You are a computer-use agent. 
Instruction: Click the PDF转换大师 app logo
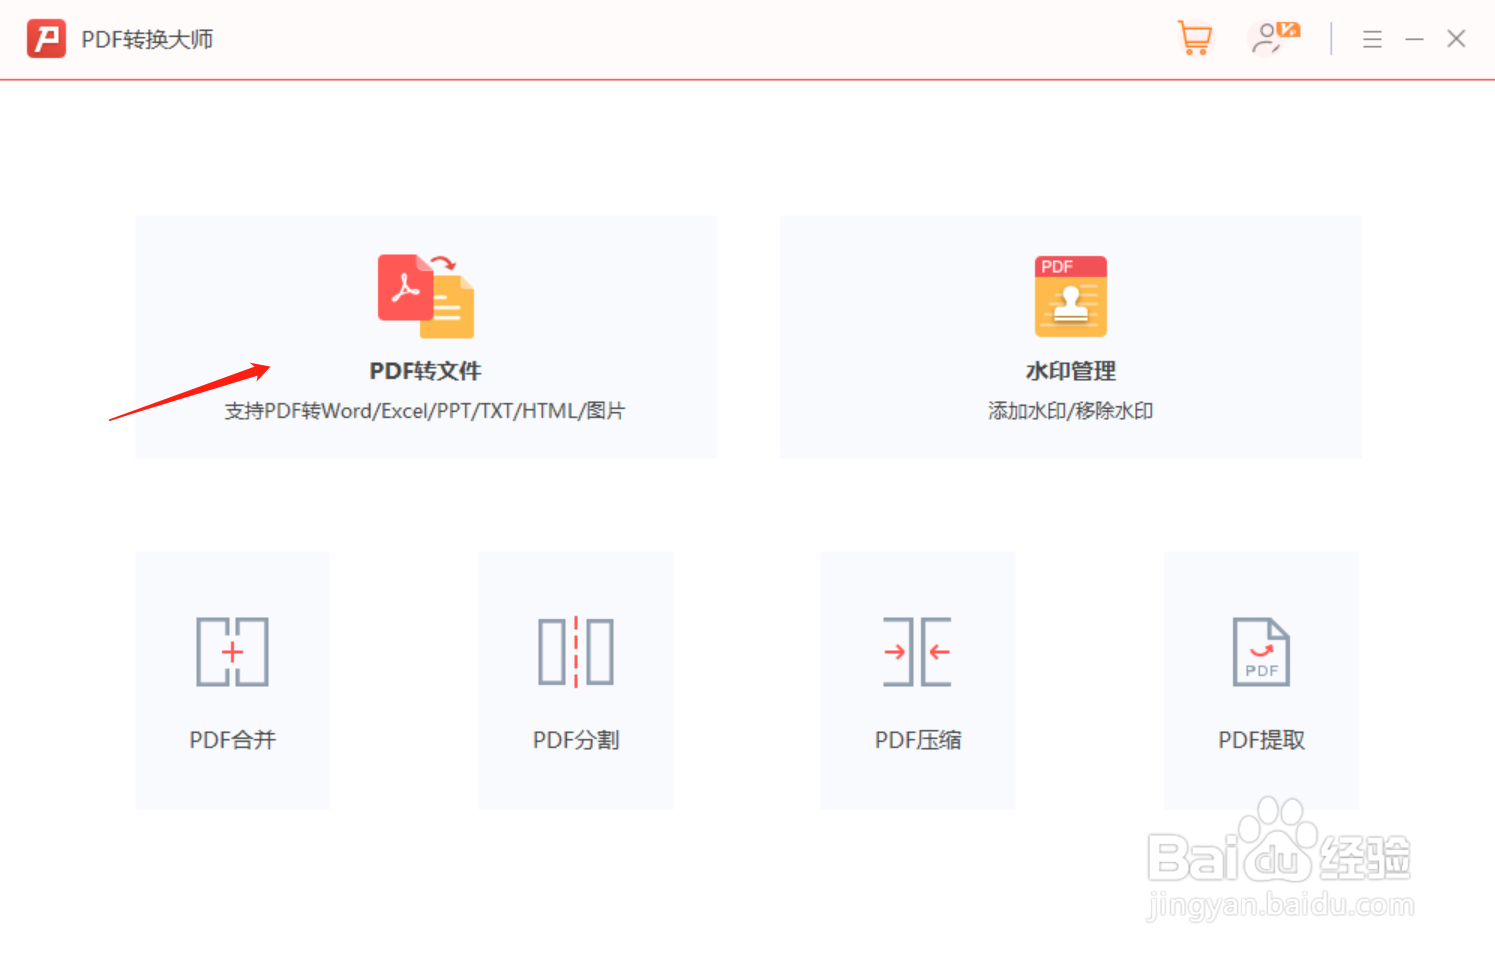pos(46,38)
